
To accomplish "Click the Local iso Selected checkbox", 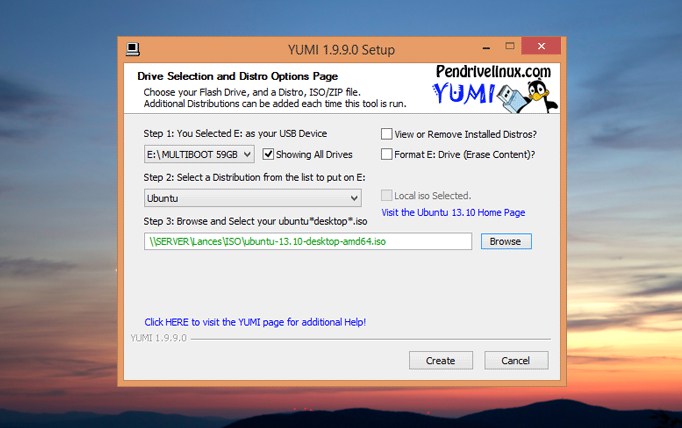I will pos(386,195).
